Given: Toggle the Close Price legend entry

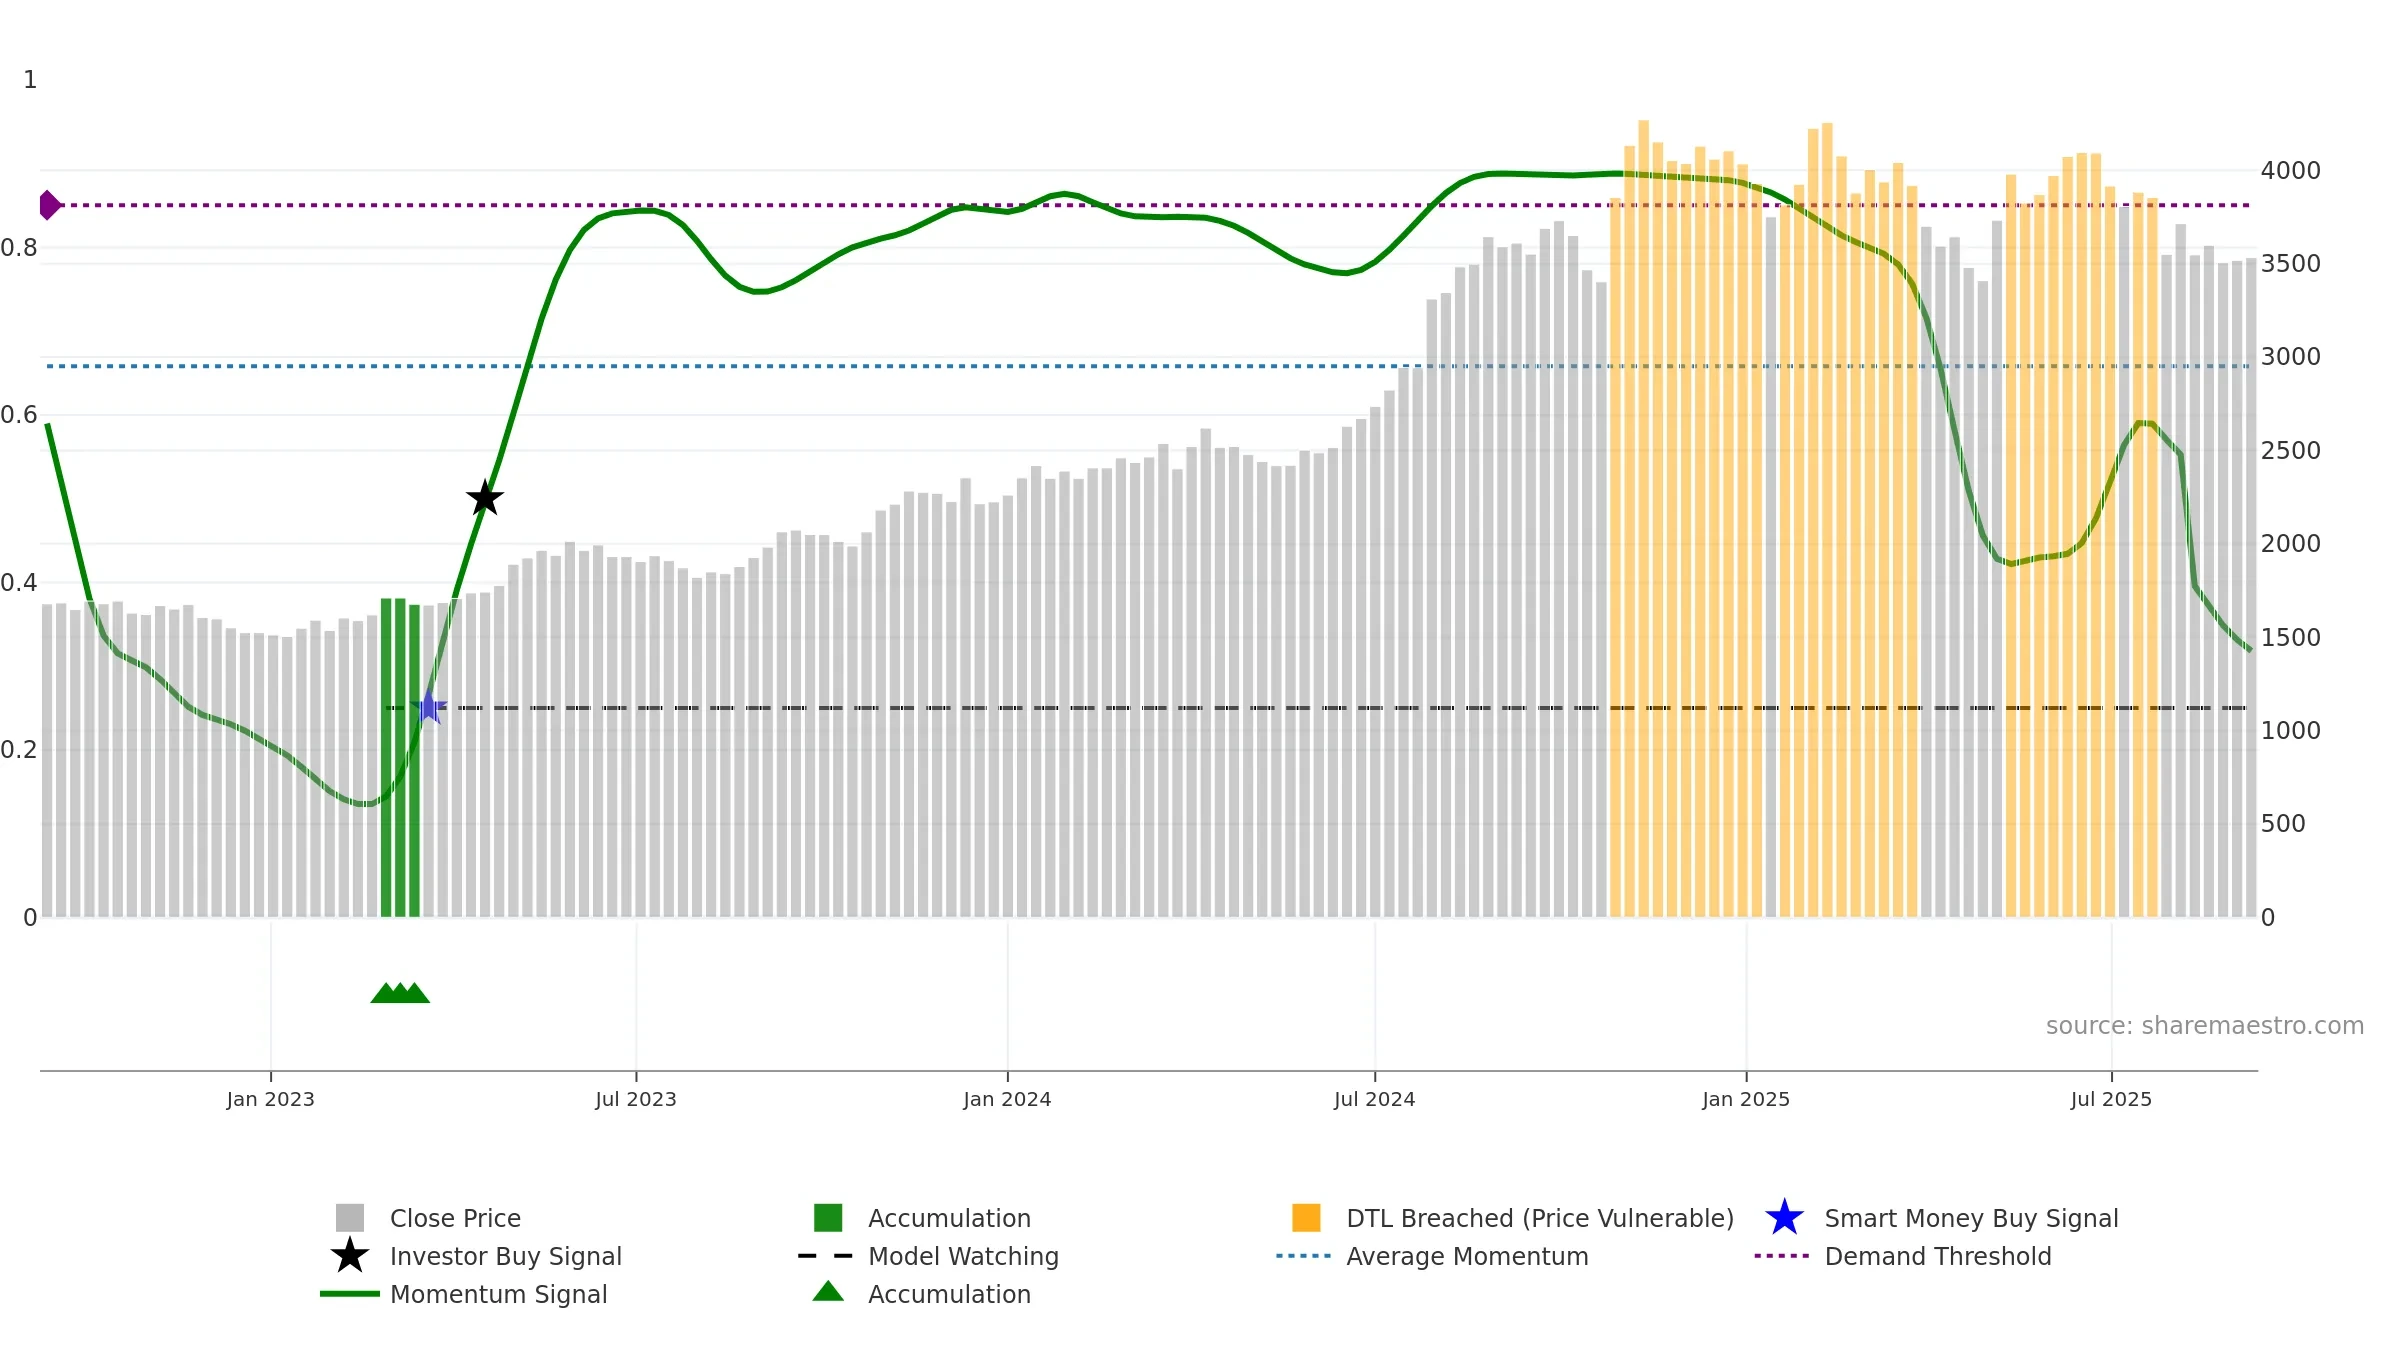Looking at the screenshot, I should (455, 1218).
